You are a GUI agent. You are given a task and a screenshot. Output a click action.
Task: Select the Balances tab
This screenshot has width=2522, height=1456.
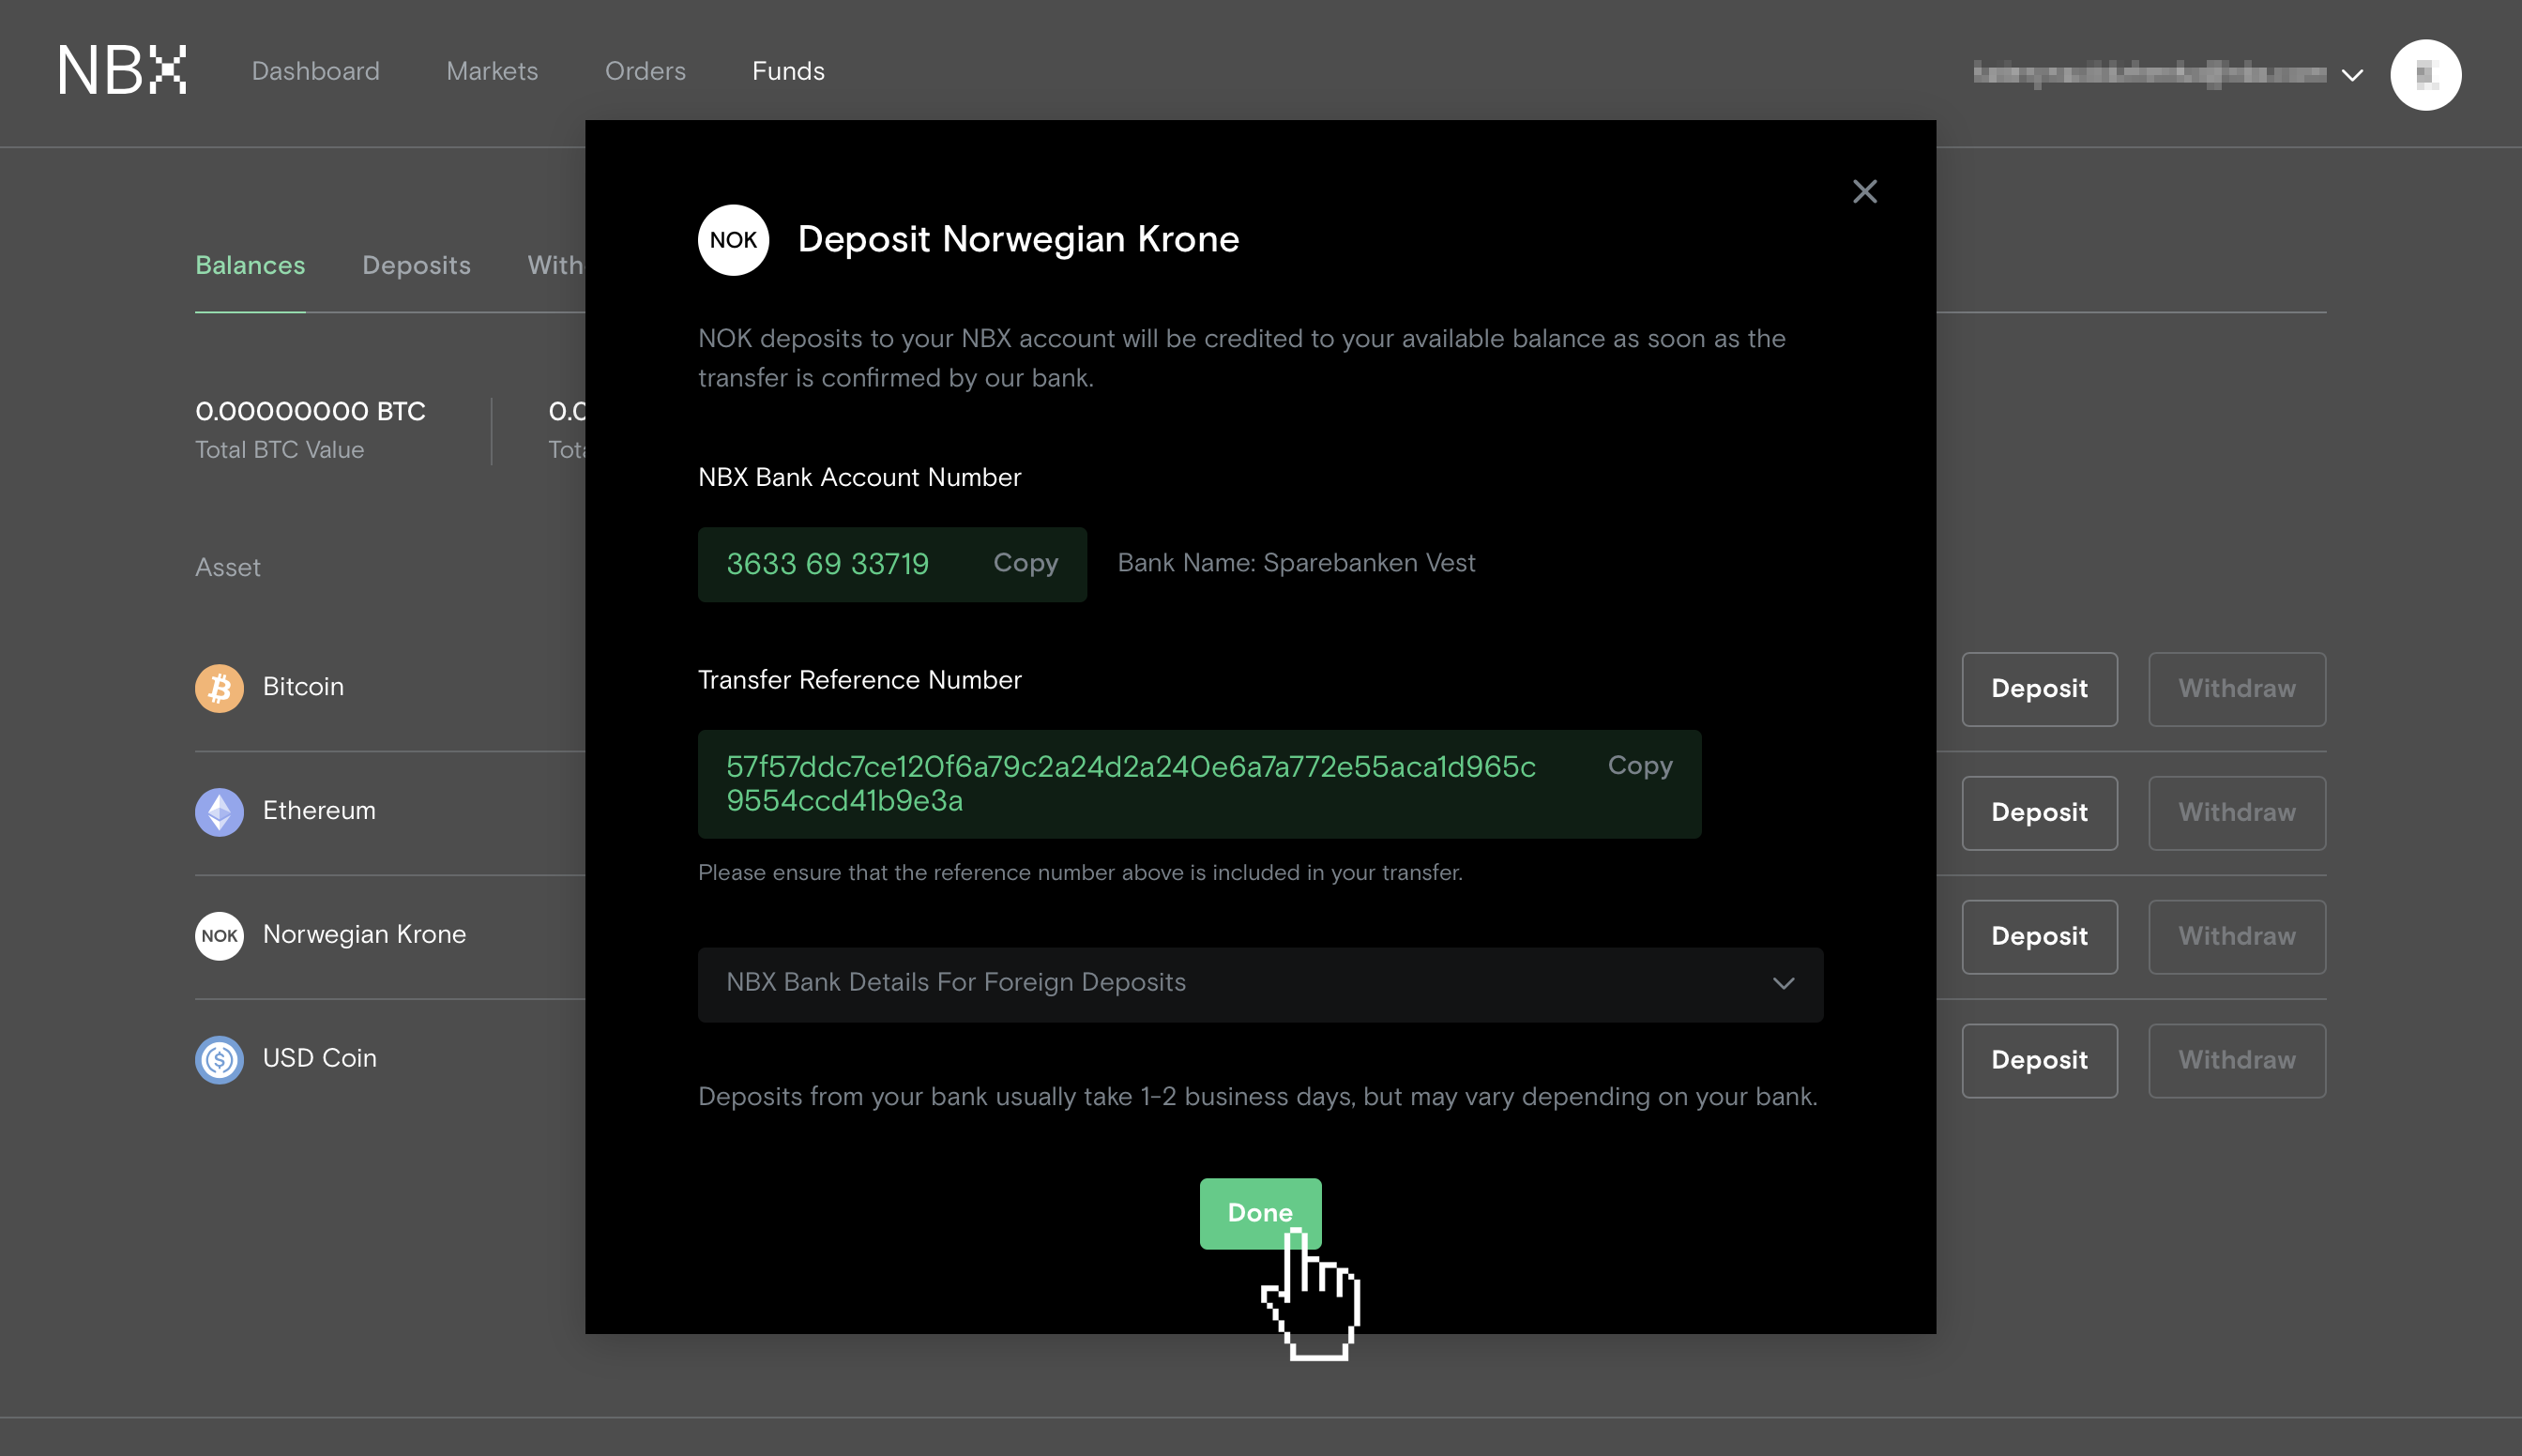tap(250, 265)
